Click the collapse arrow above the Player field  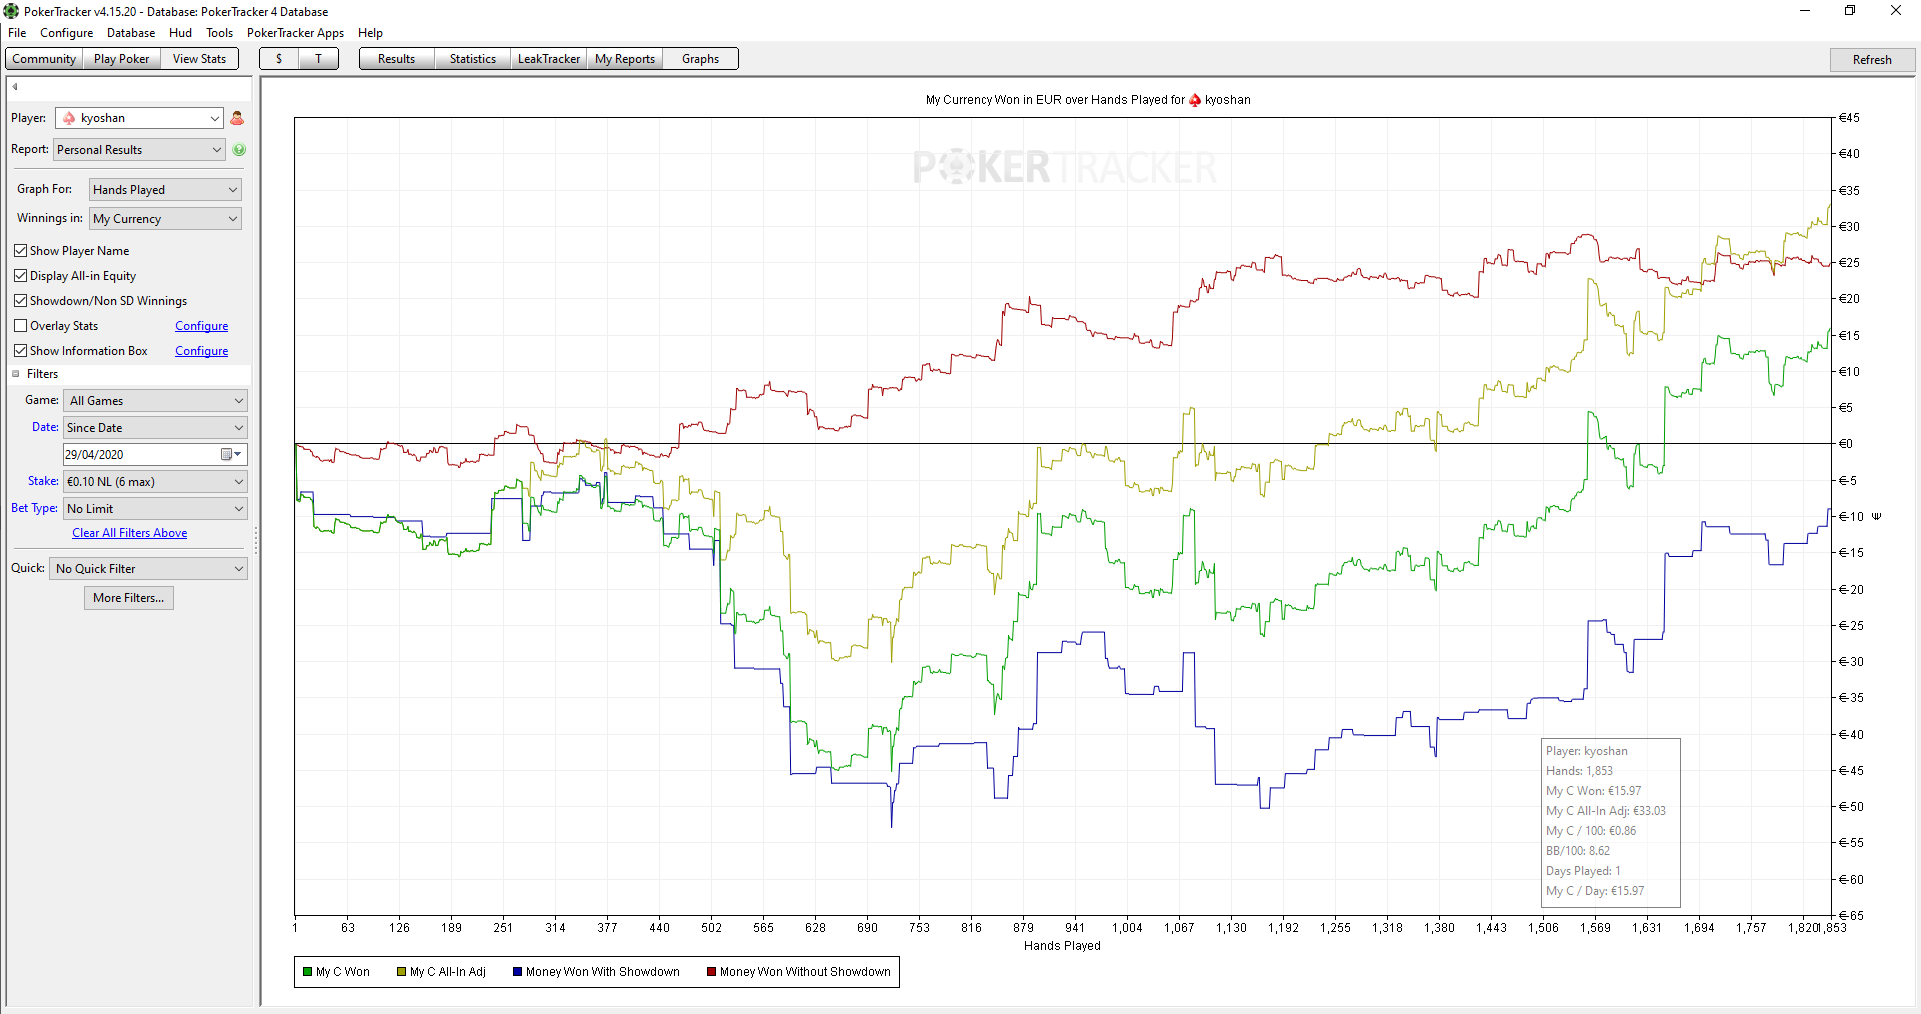(15, 87)
